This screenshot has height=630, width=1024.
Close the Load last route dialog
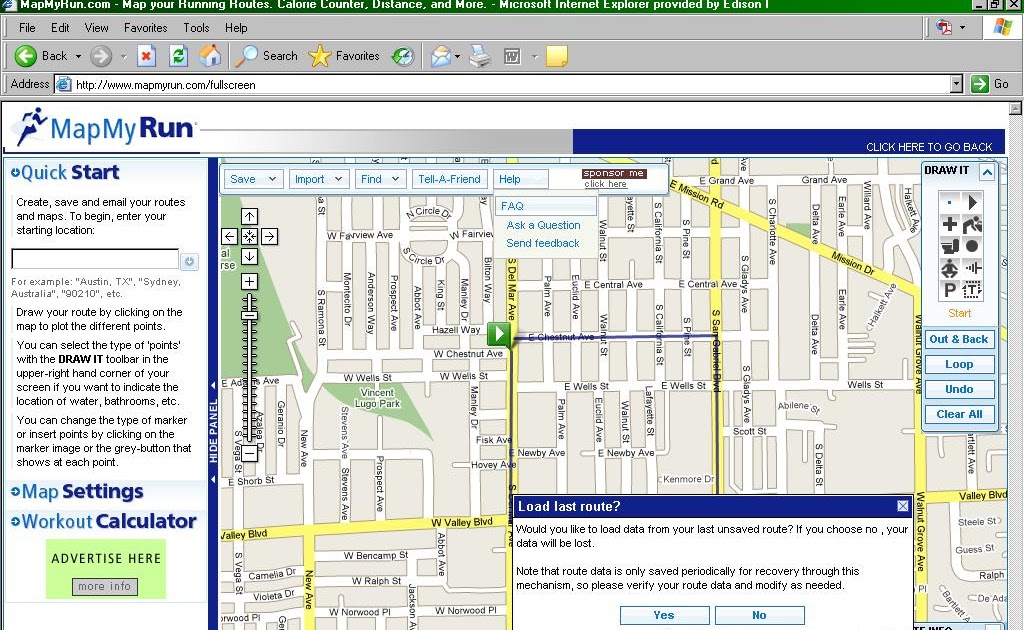[x=903, y=506]
